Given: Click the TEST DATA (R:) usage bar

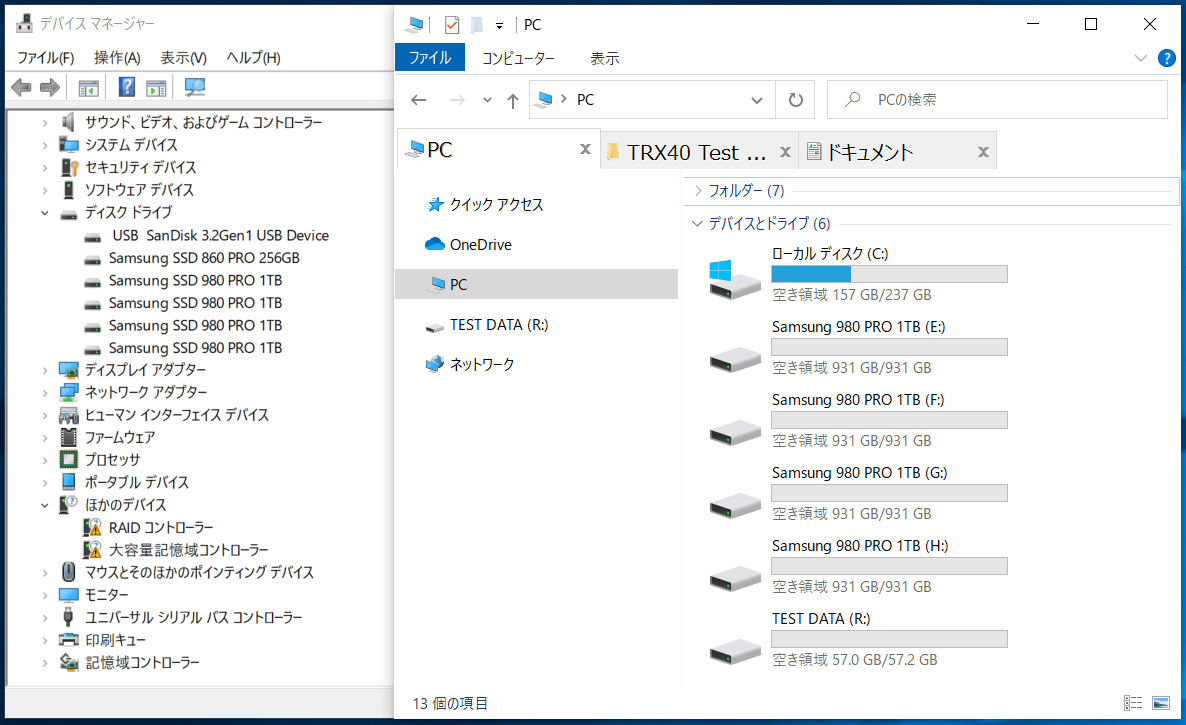Looking at the screenshot, I should [889, 639].
